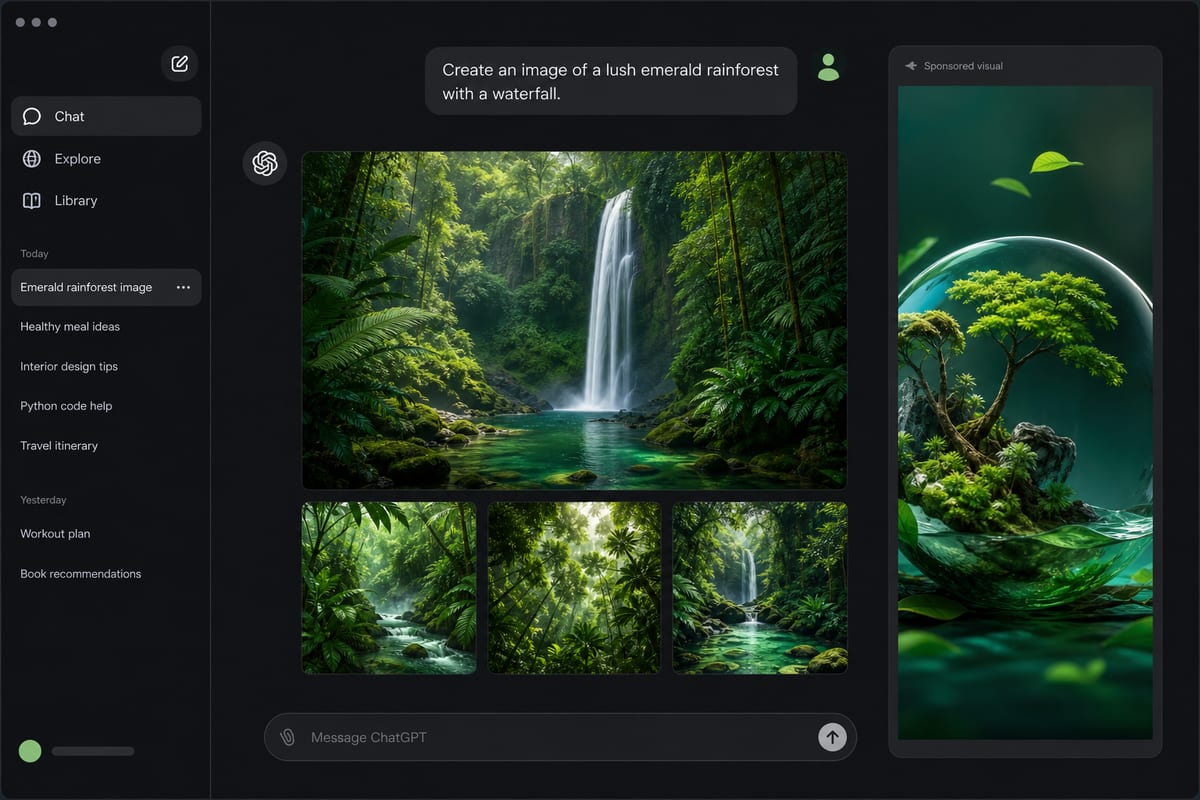Start a new chat with compose icon
1200x800 pixels.
(180, 64)
